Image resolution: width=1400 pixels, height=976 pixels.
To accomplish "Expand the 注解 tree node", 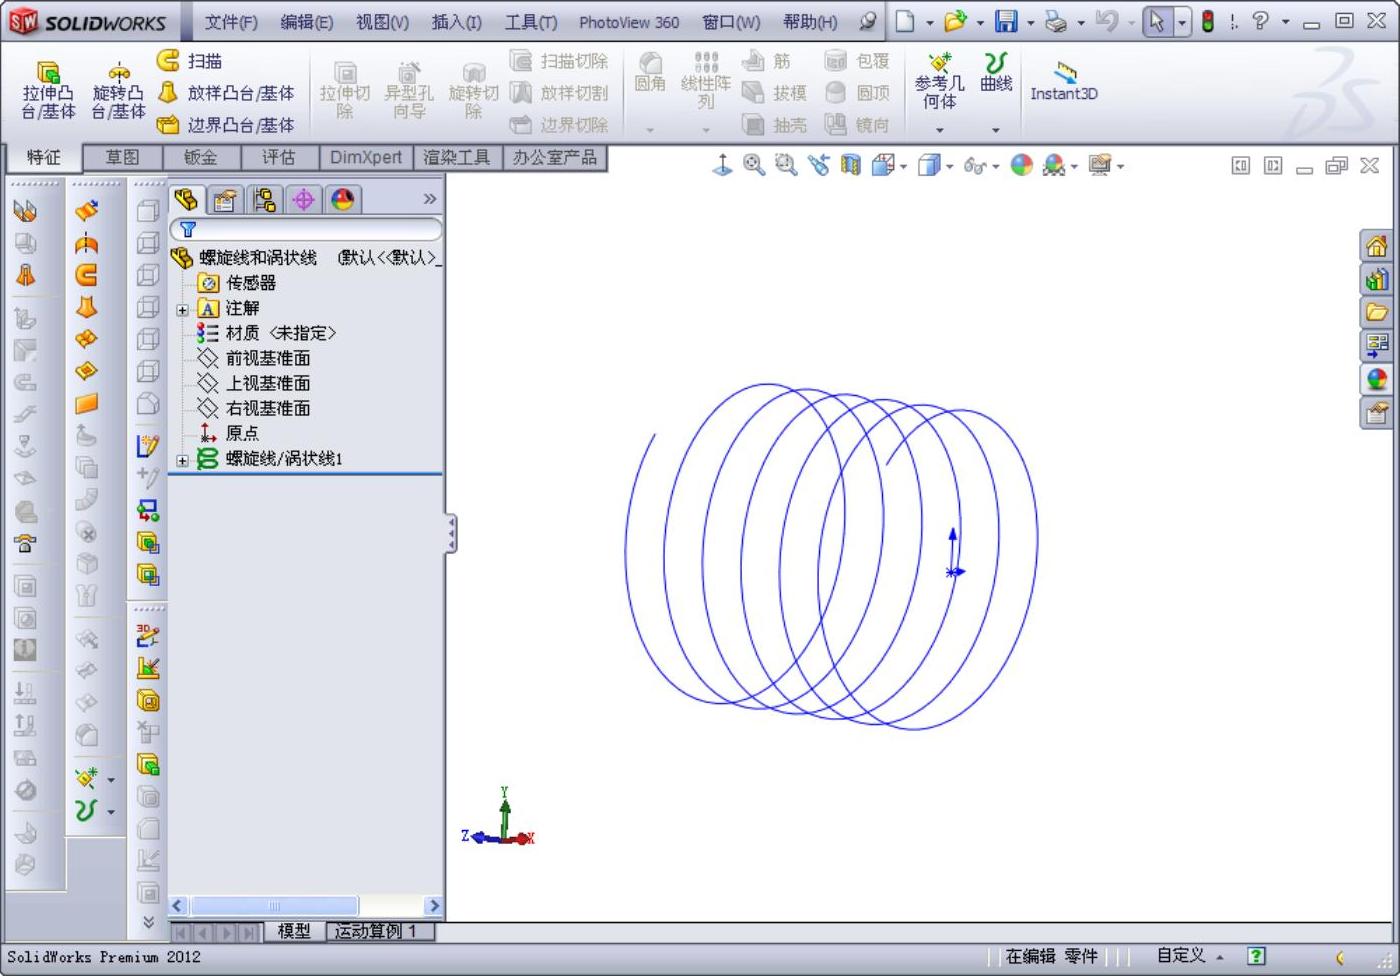I will (x=182, y=310).
